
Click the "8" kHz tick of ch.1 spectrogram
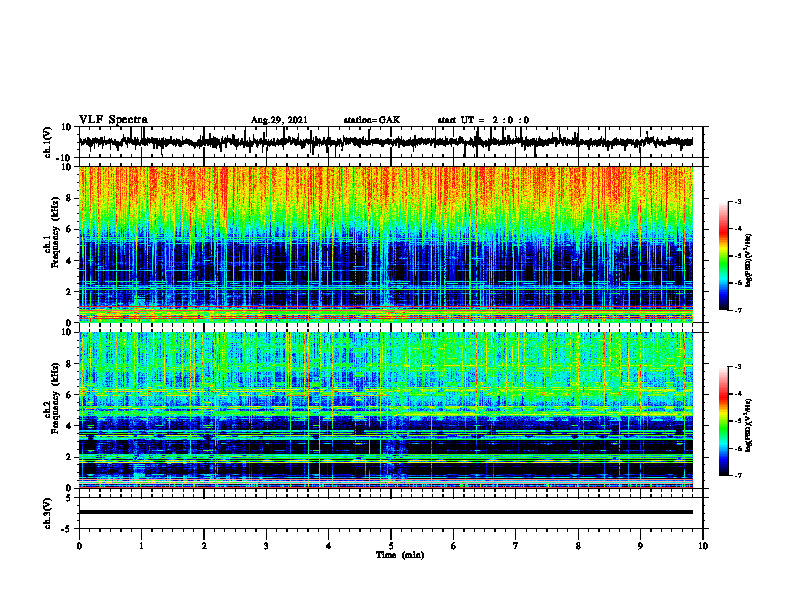coord(69,198)
